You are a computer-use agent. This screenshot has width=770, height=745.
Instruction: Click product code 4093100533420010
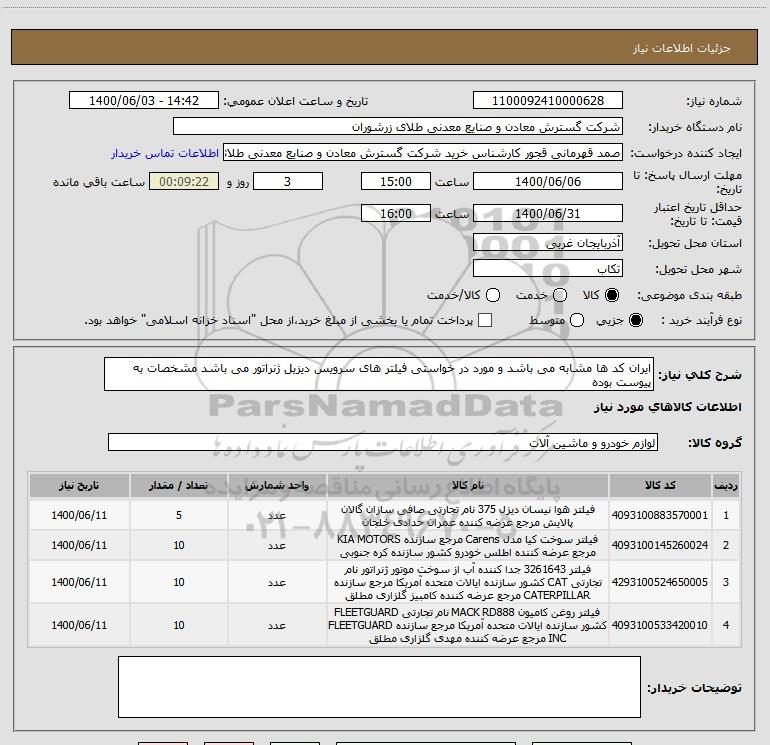(x=660, y=625)
